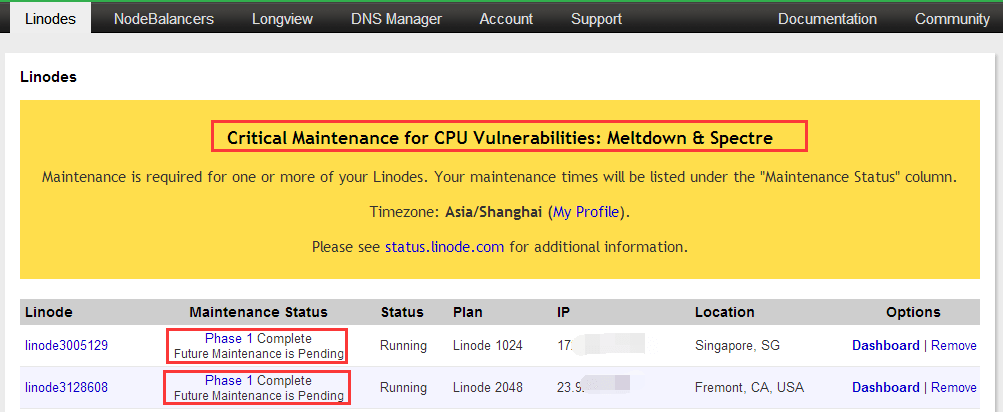Viewport: 1003px width, 412px height.
Task: Remove the Fremont Linode
Action: [953, 388]
